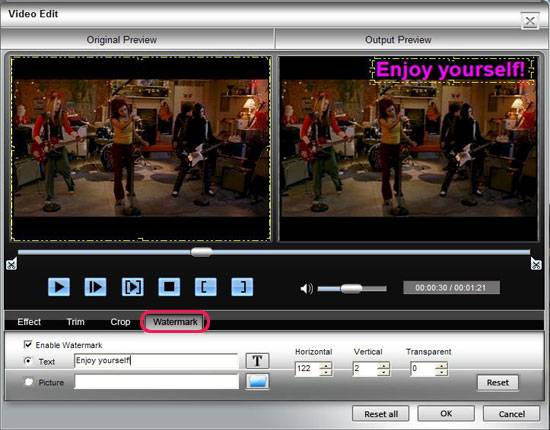Click the Reset all button
This screenshot has height=430, width=550.
coord(381,414)
